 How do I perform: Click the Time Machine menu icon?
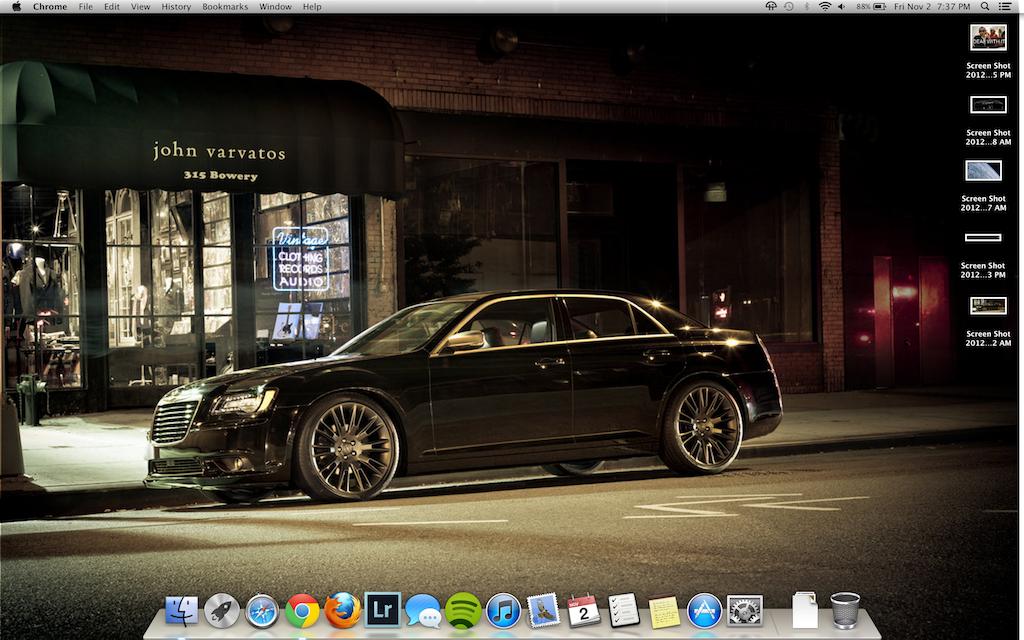click(789, 7)
